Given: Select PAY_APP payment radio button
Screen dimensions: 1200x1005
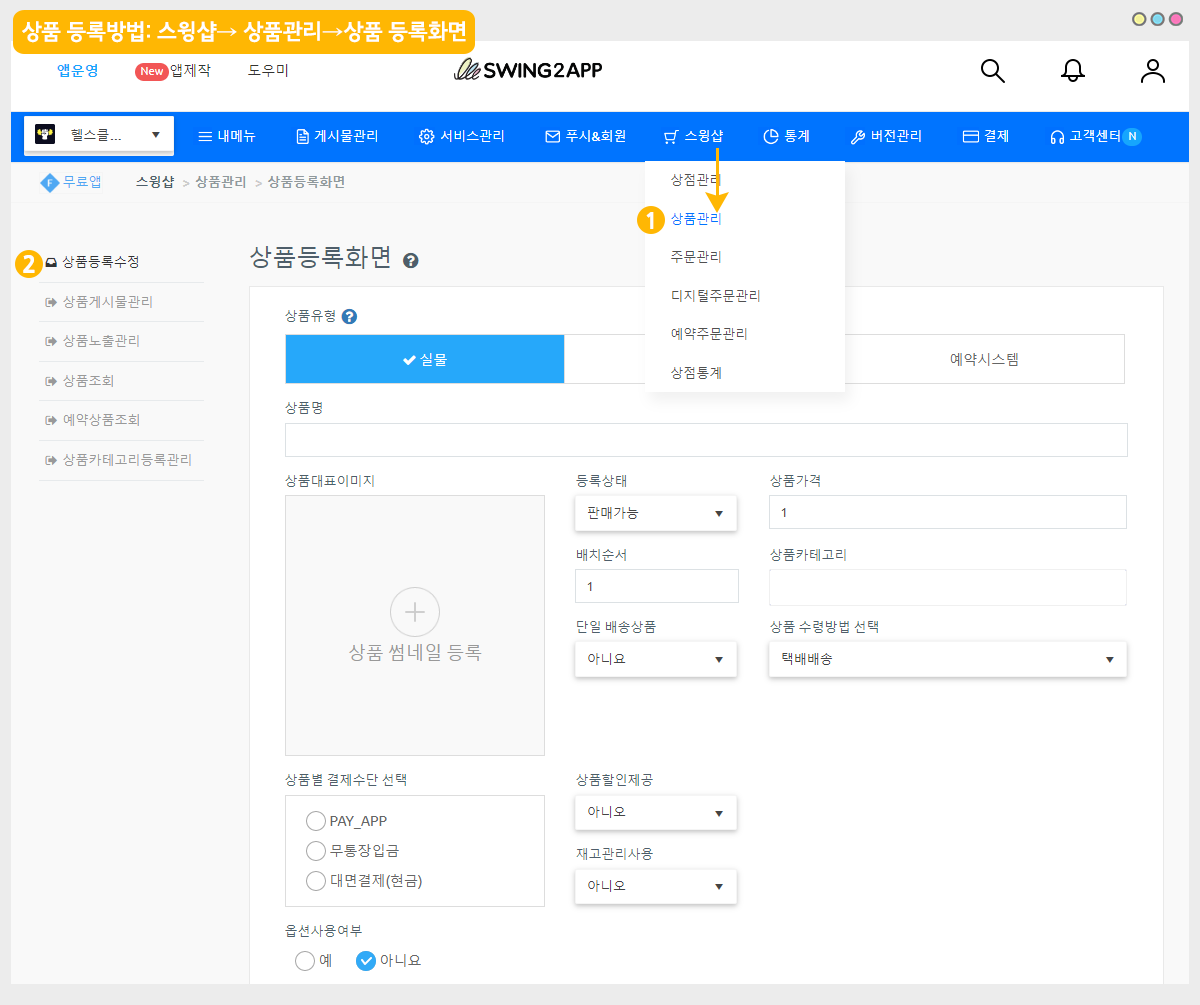Looking at the screenshot, I should [316, 821].
